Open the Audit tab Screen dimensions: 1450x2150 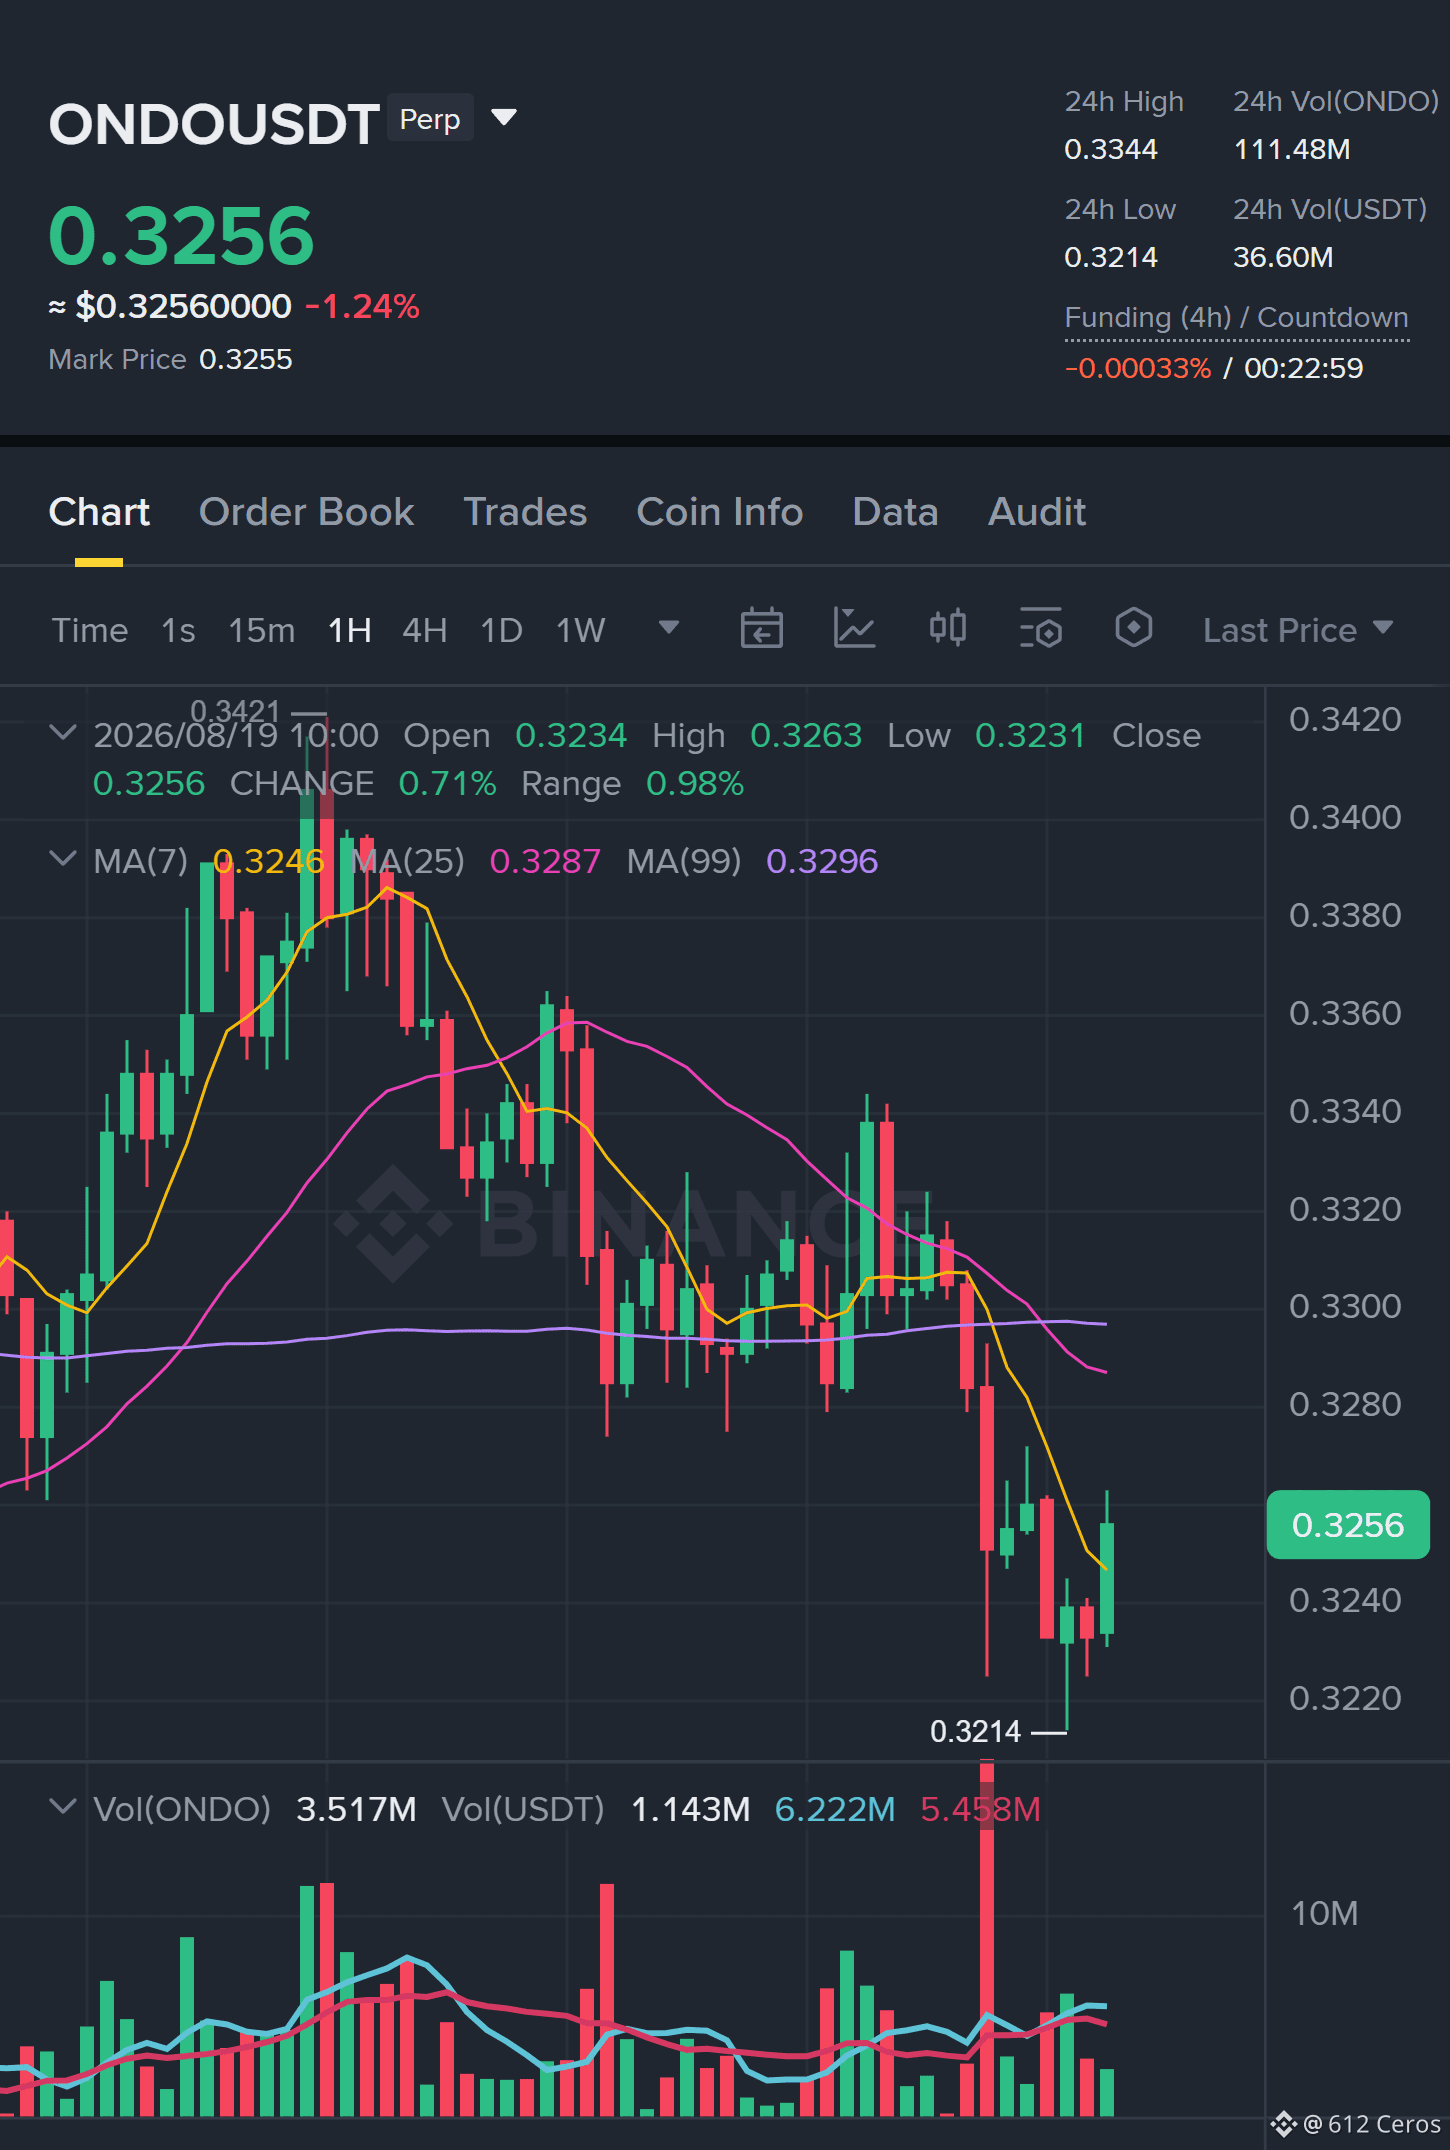[x=1037, y=512]
